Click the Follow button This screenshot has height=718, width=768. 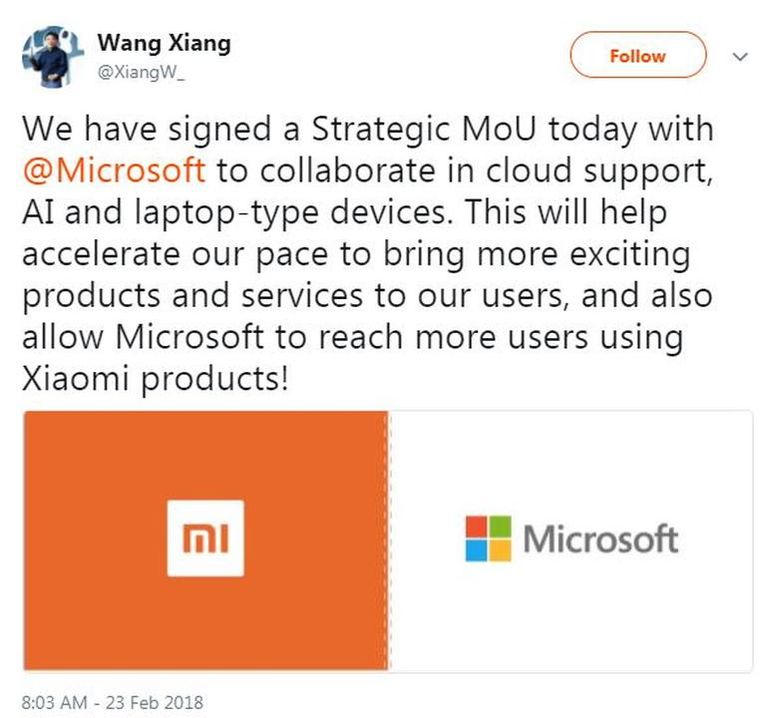click(637, 56)
